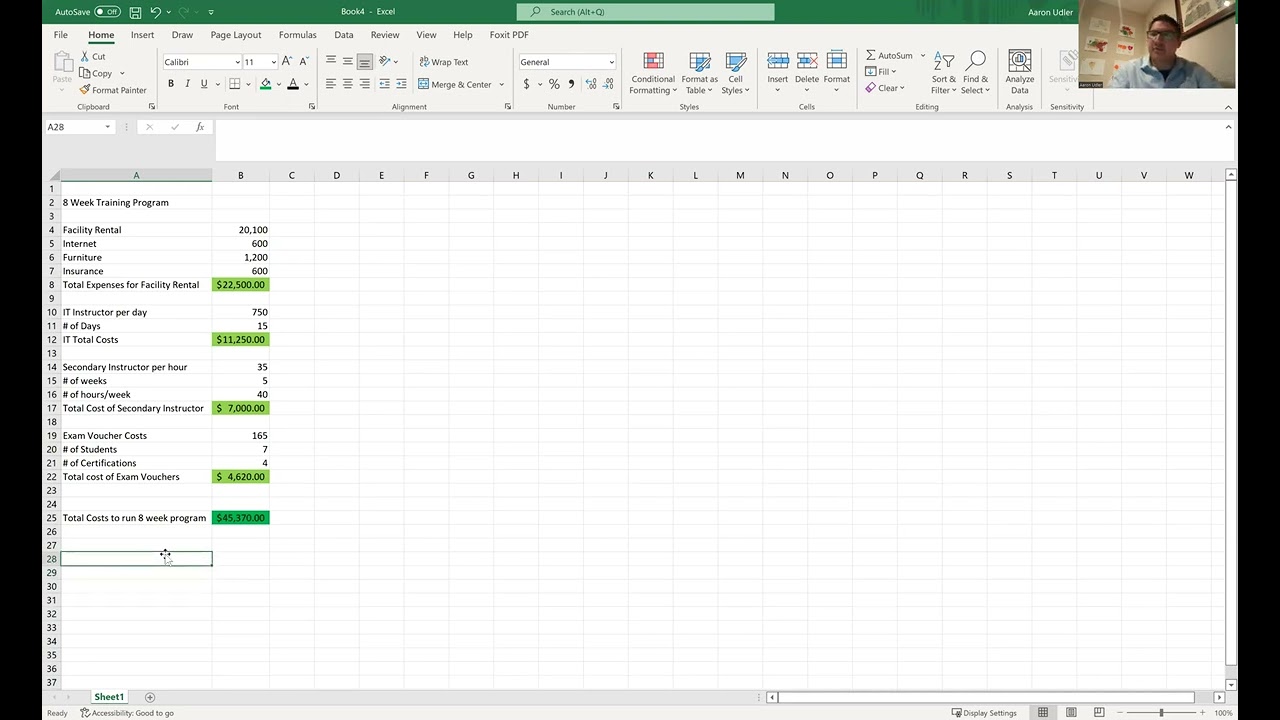Screen dimensions: 1280x720
Task: Click the AutoSum sigma button
Action: click(x=889, y=56)
